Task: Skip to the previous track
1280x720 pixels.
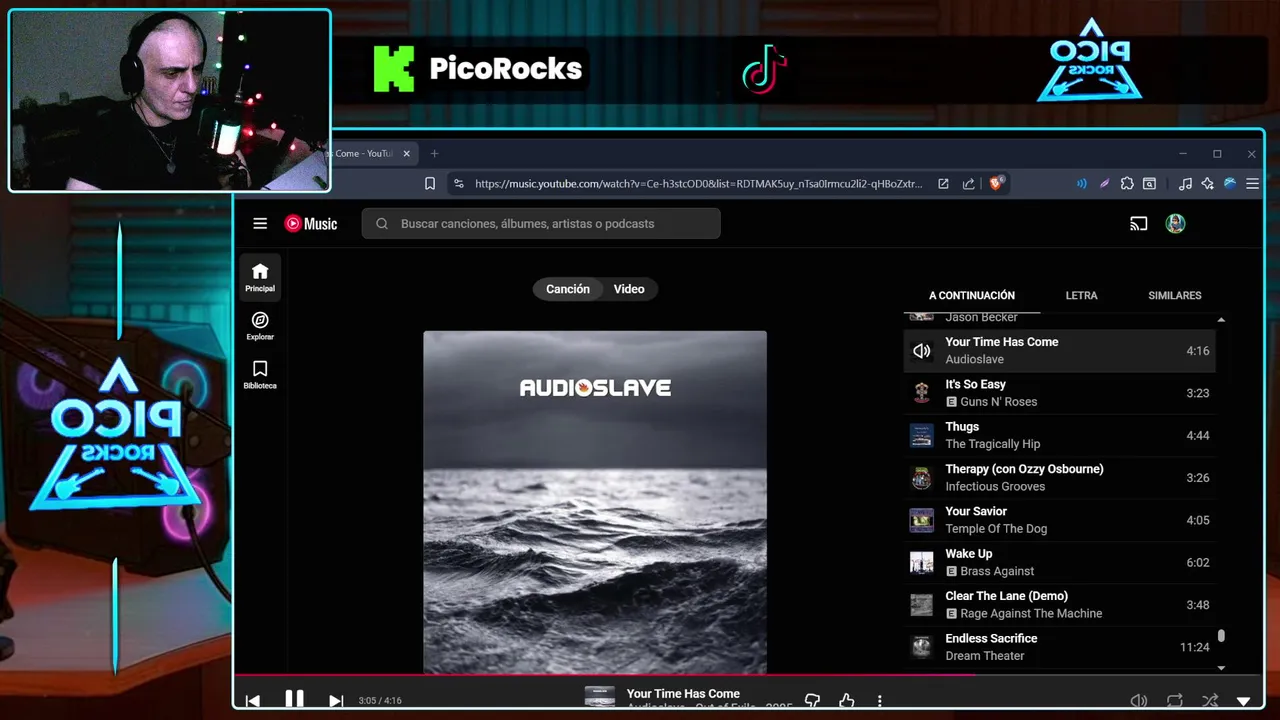Action: click(253, 701)
